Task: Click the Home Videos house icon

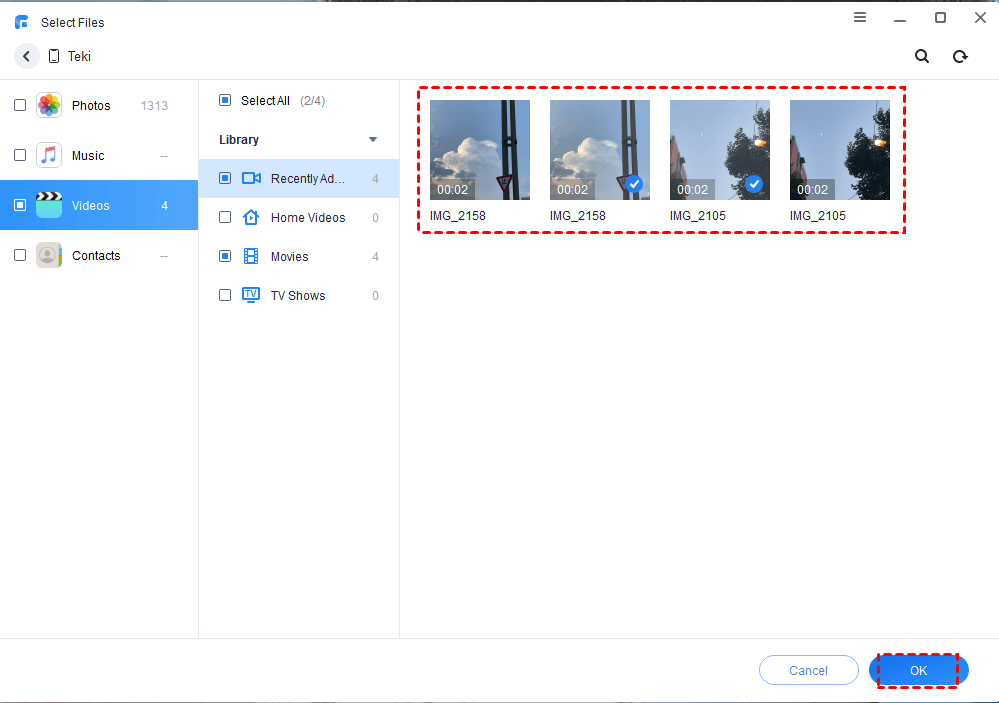Action: (x=251, y=218)
